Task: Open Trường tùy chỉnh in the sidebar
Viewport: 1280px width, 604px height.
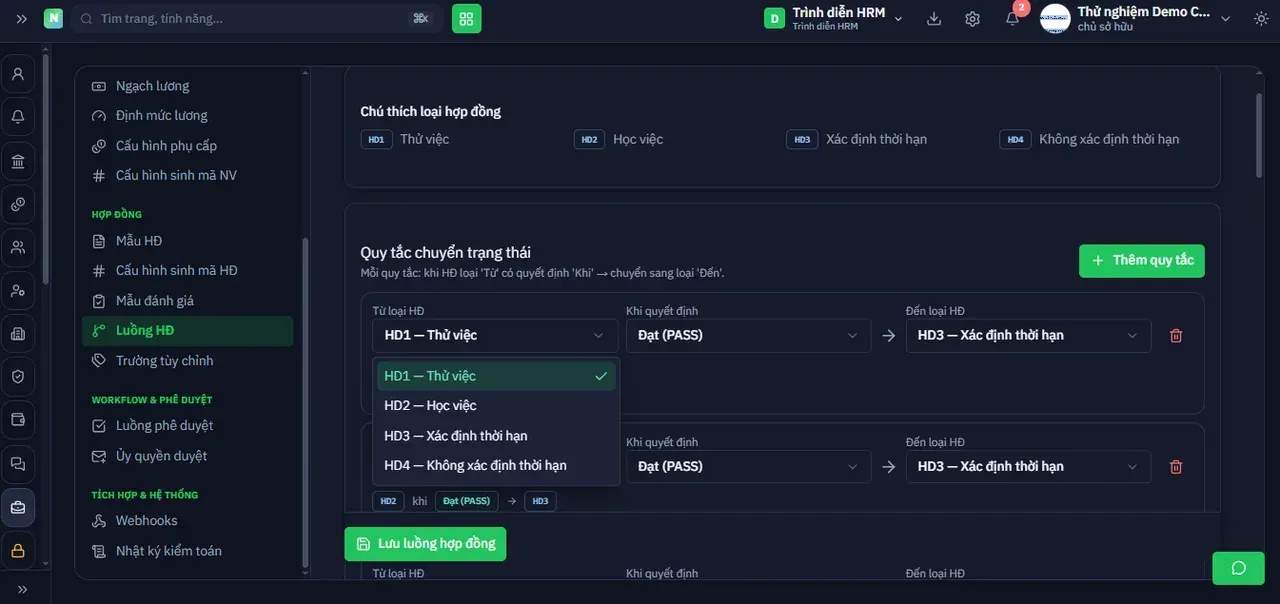Action: point(187,361)
